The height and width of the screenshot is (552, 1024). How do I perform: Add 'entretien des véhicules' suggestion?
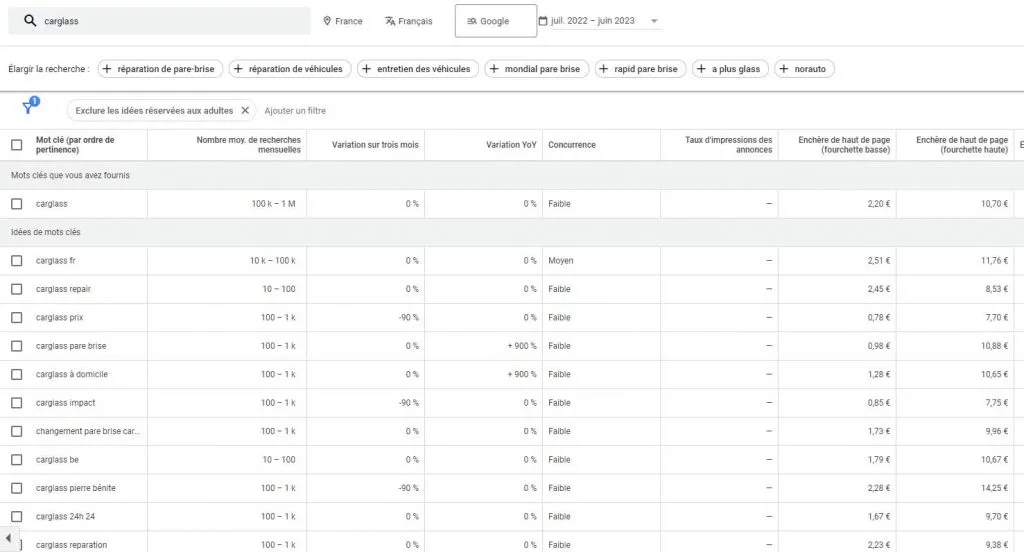pos(417,69)
